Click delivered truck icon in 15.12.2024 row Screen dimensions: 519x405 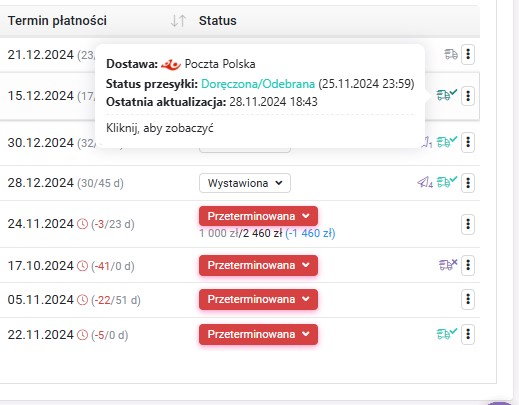coord(447,95)
